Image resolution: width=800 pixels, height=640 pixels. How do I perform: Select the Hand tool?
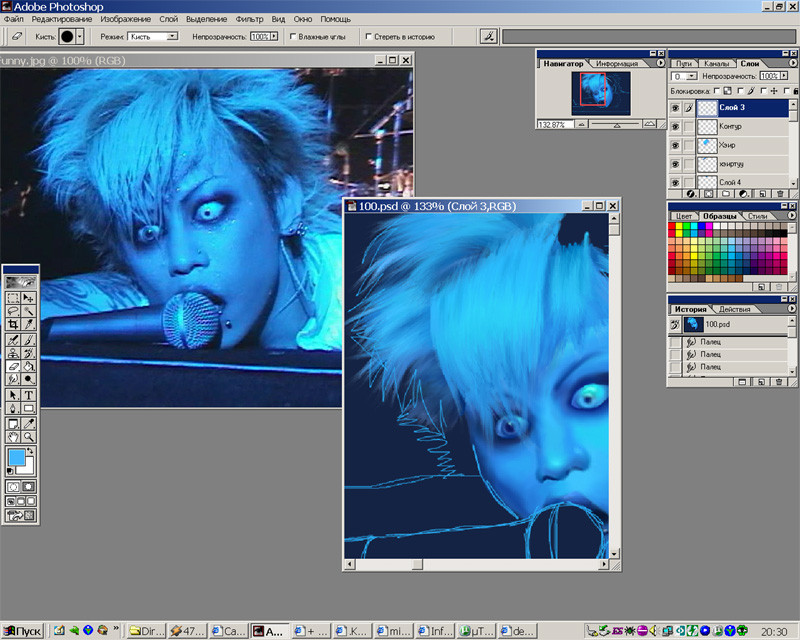[13, 437]
